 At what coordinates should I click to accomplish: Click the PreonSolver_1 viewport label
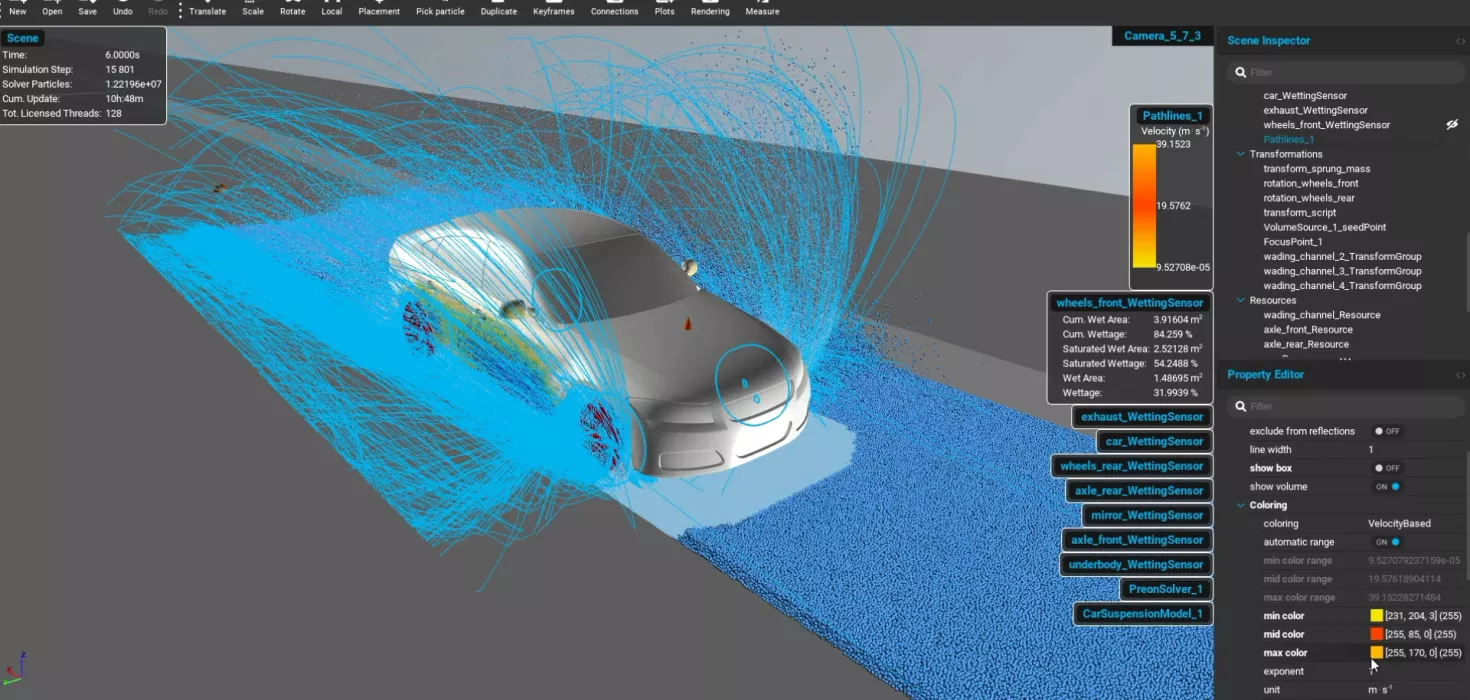[x=1164, y=589]
